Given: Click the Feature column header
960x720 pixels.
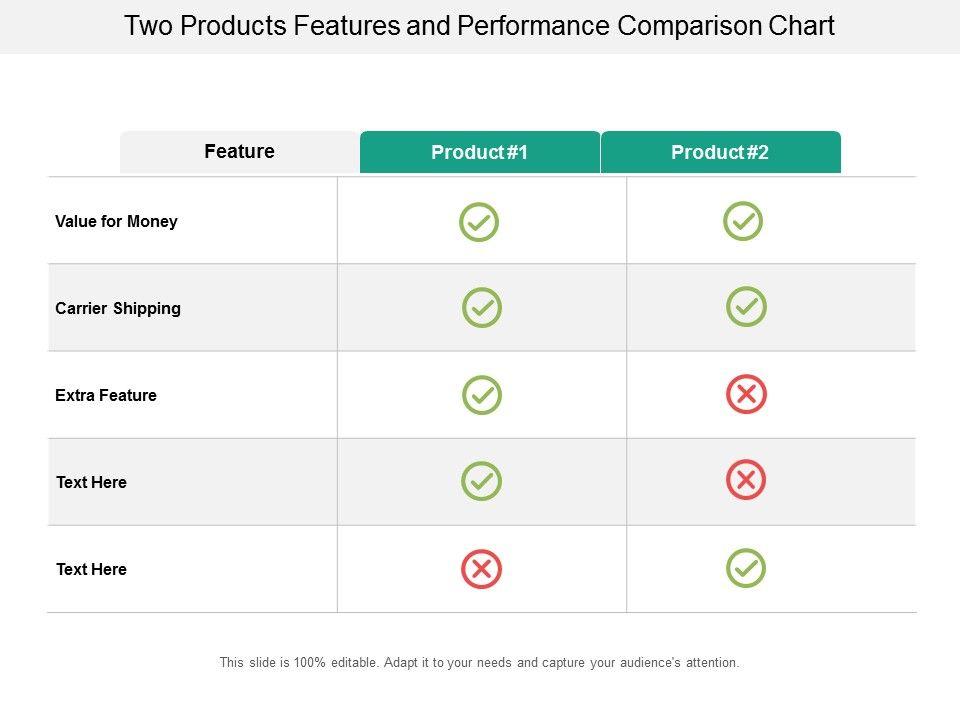Looking at the screenshot, I should (x=239, y=152).
